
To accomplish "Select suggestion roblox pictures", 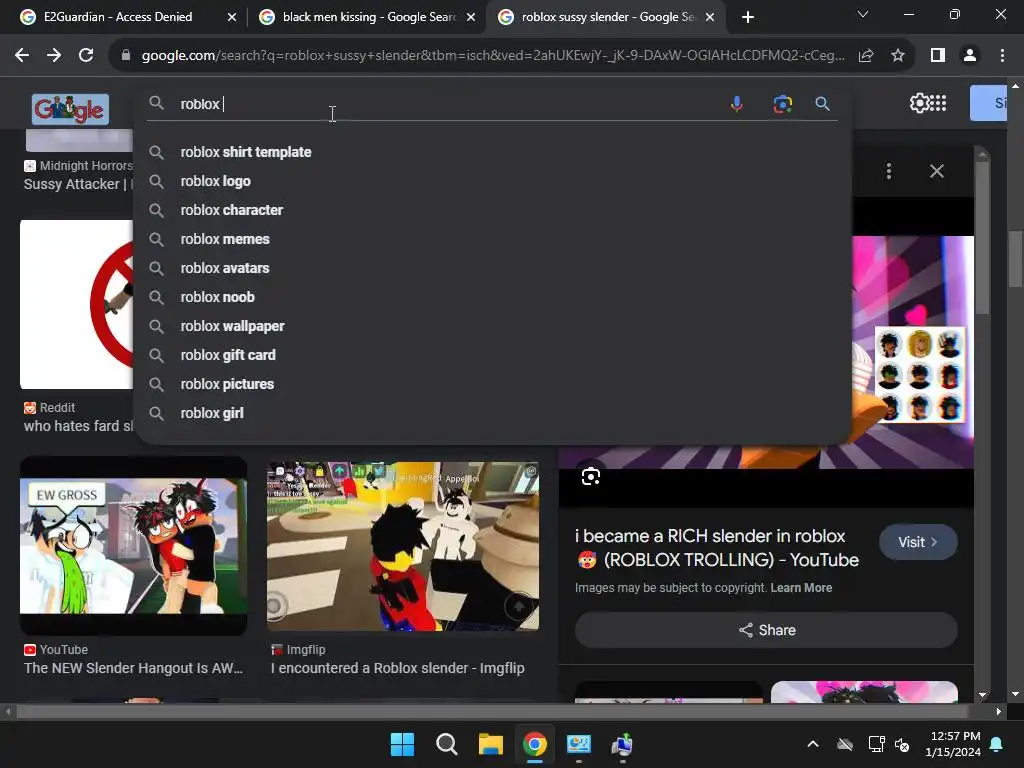I will coord(493,384).
